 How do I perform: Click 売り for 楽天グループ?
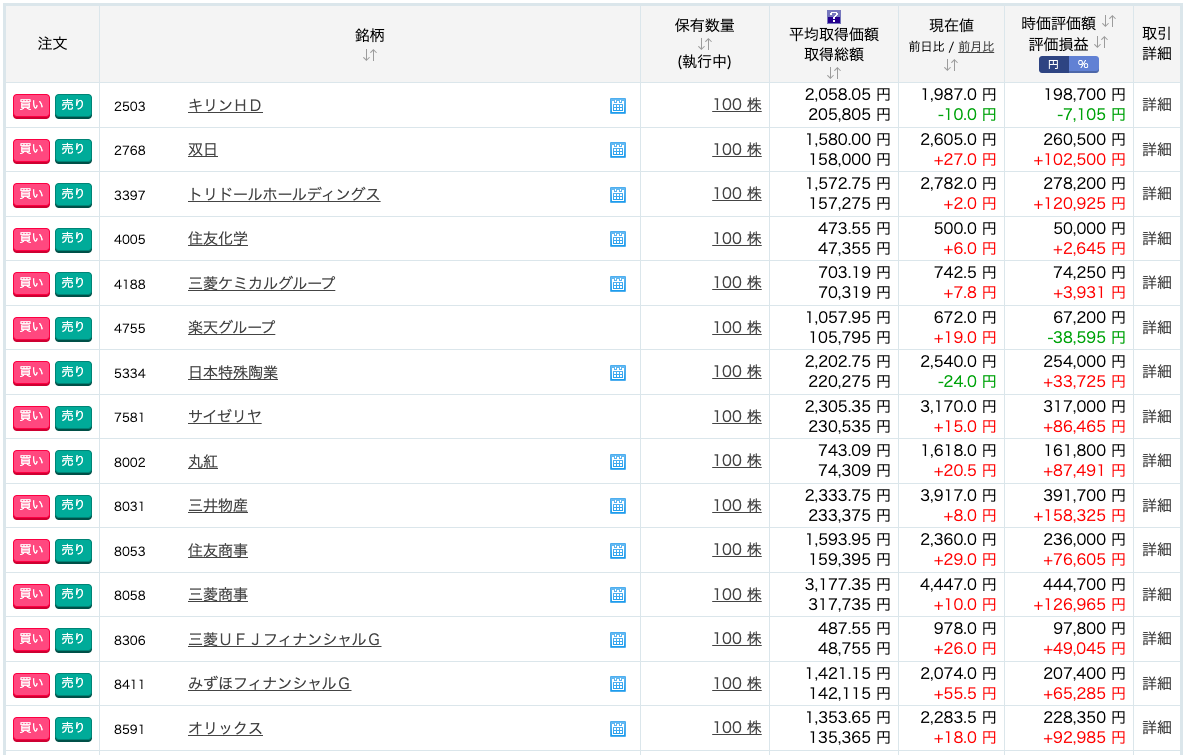pyautogui.click(x=73, y=328)
